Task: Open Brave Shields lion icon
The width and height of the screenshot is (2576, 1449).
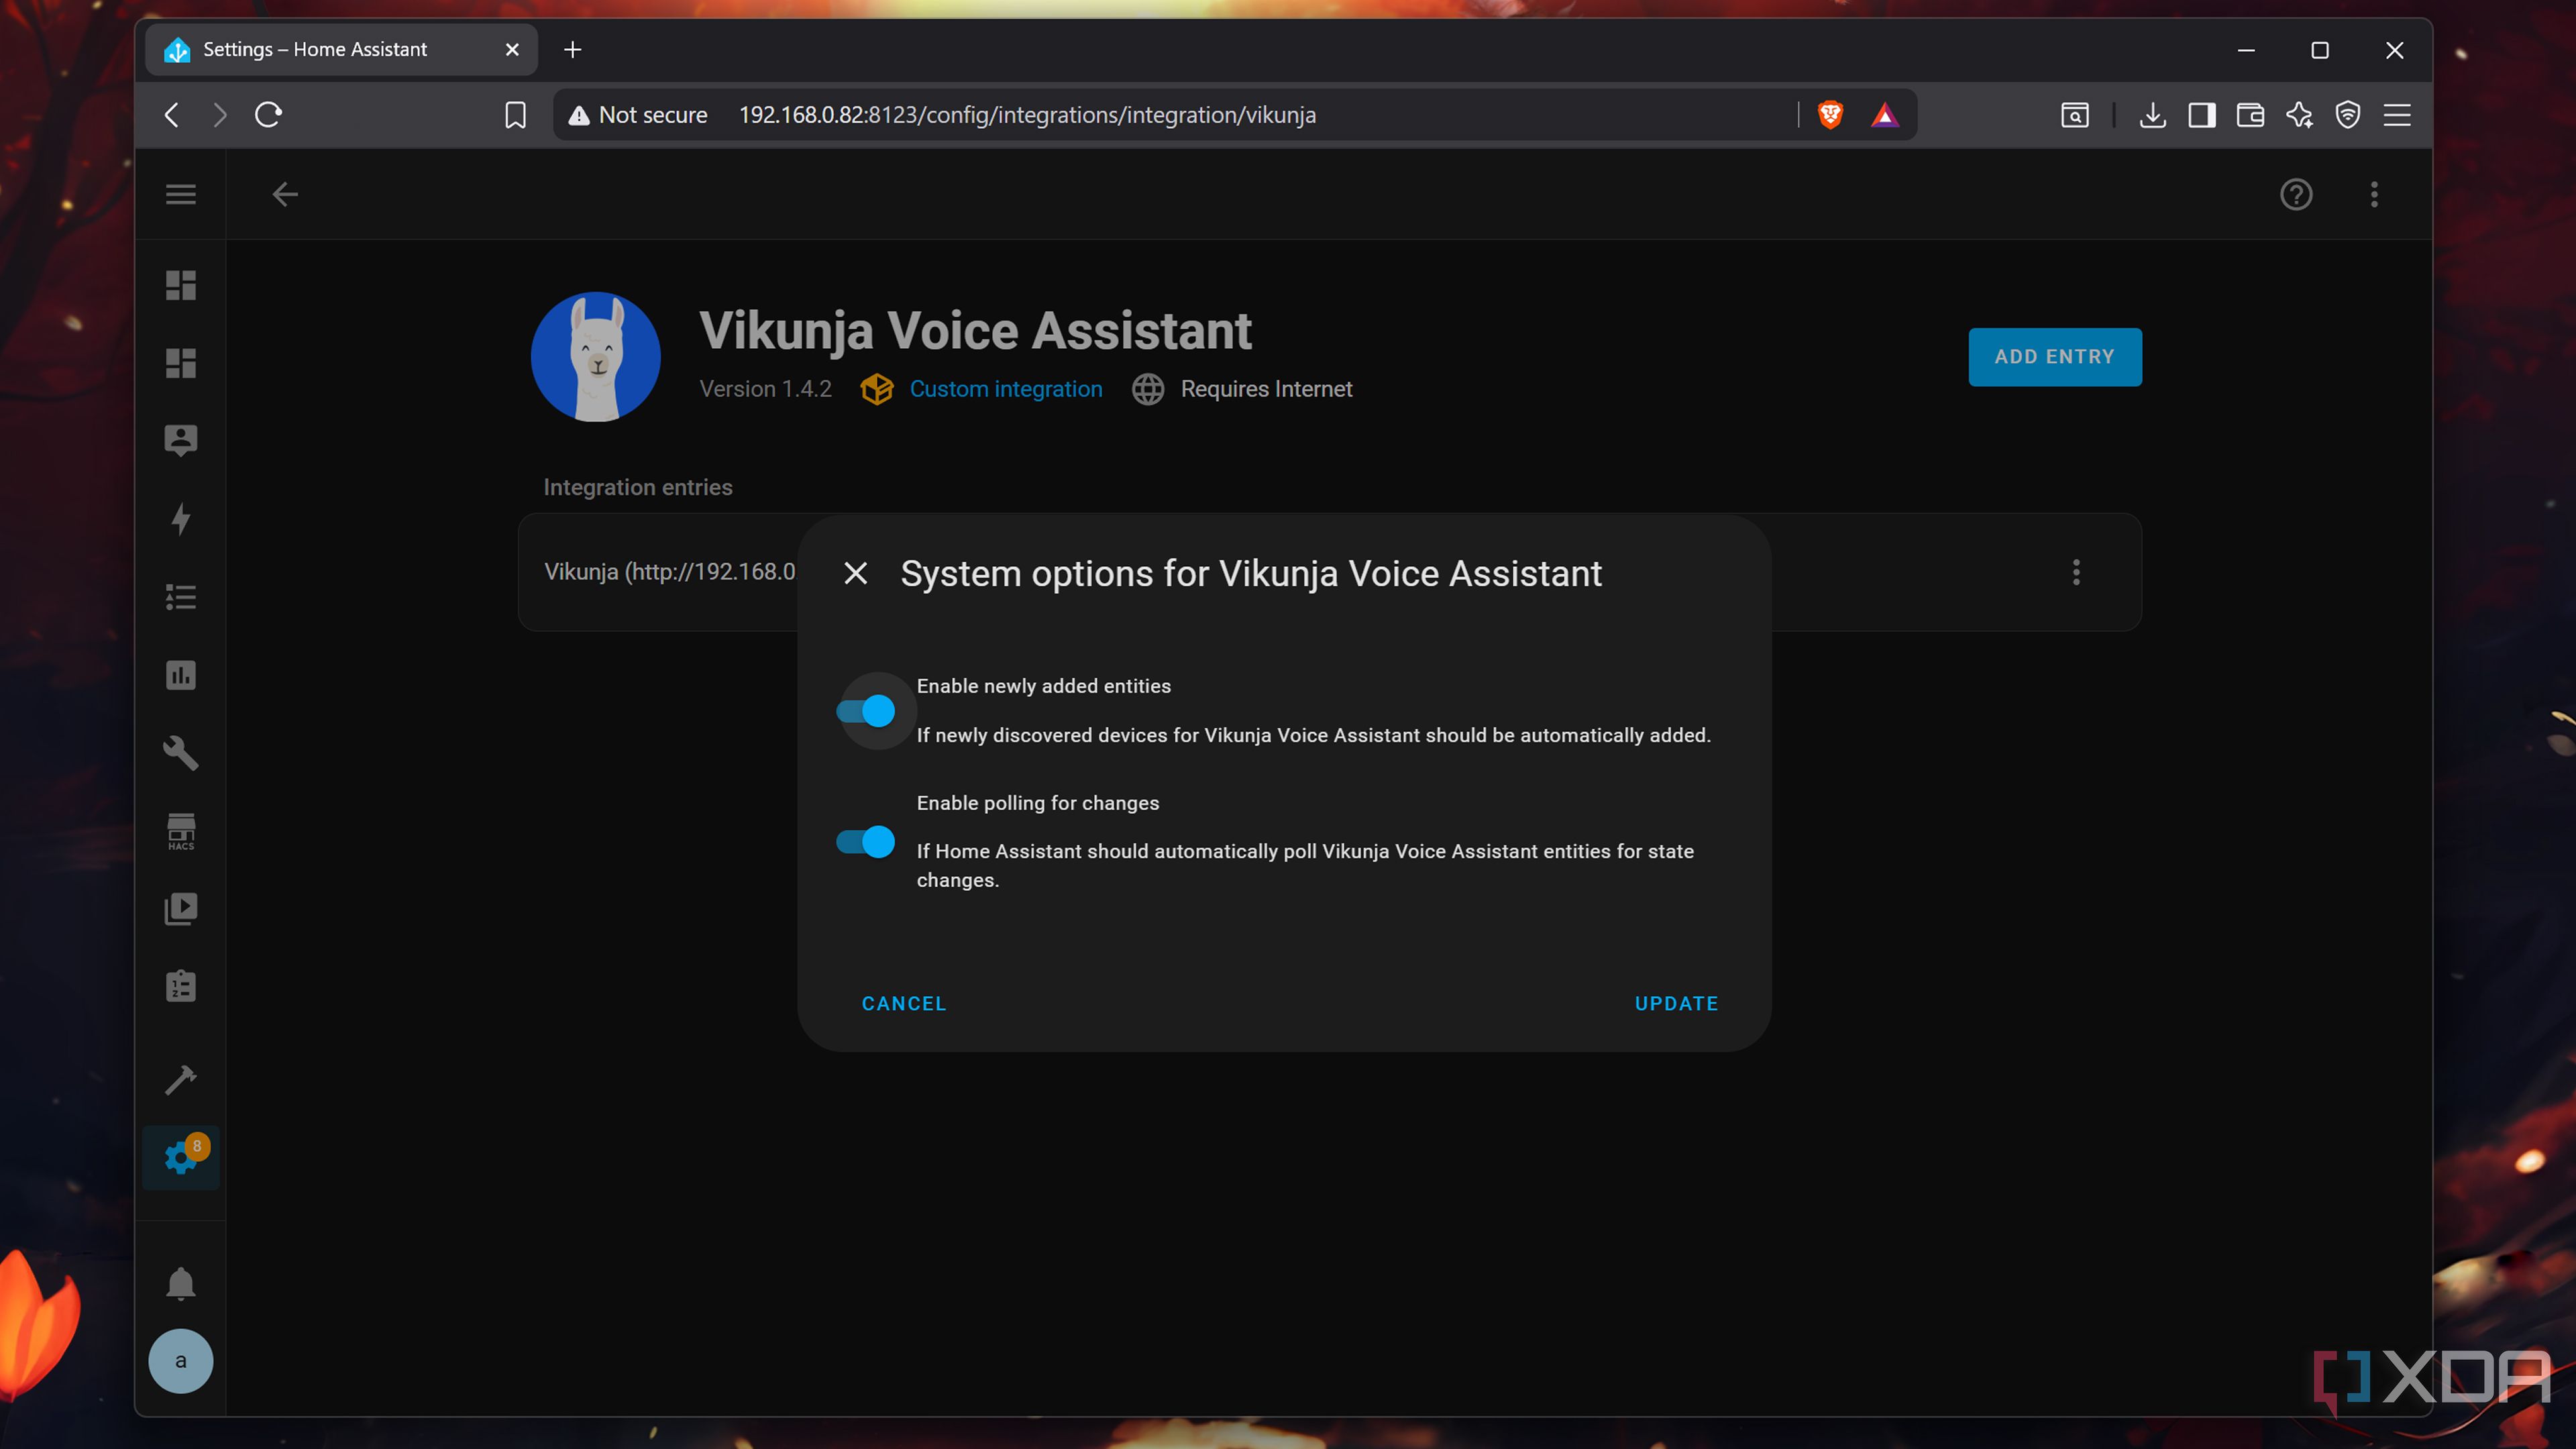Action: pyautogui.click(x=1831, y=115)
